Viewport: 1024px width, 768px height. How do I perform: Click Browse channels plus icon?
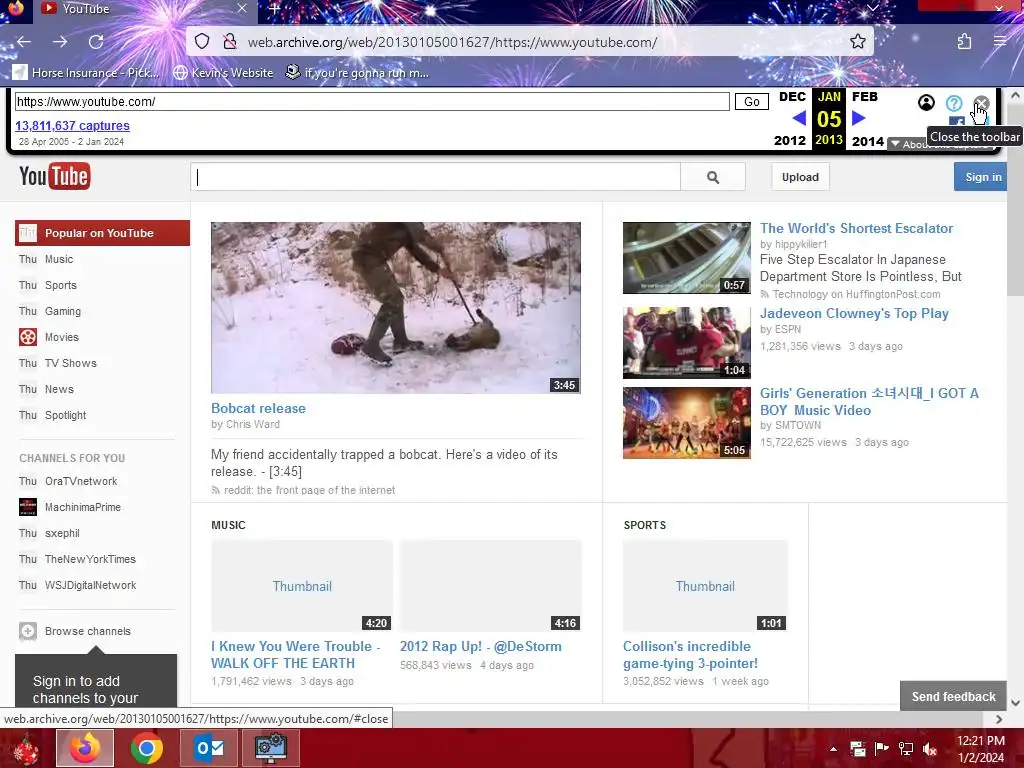coord(27,631)
